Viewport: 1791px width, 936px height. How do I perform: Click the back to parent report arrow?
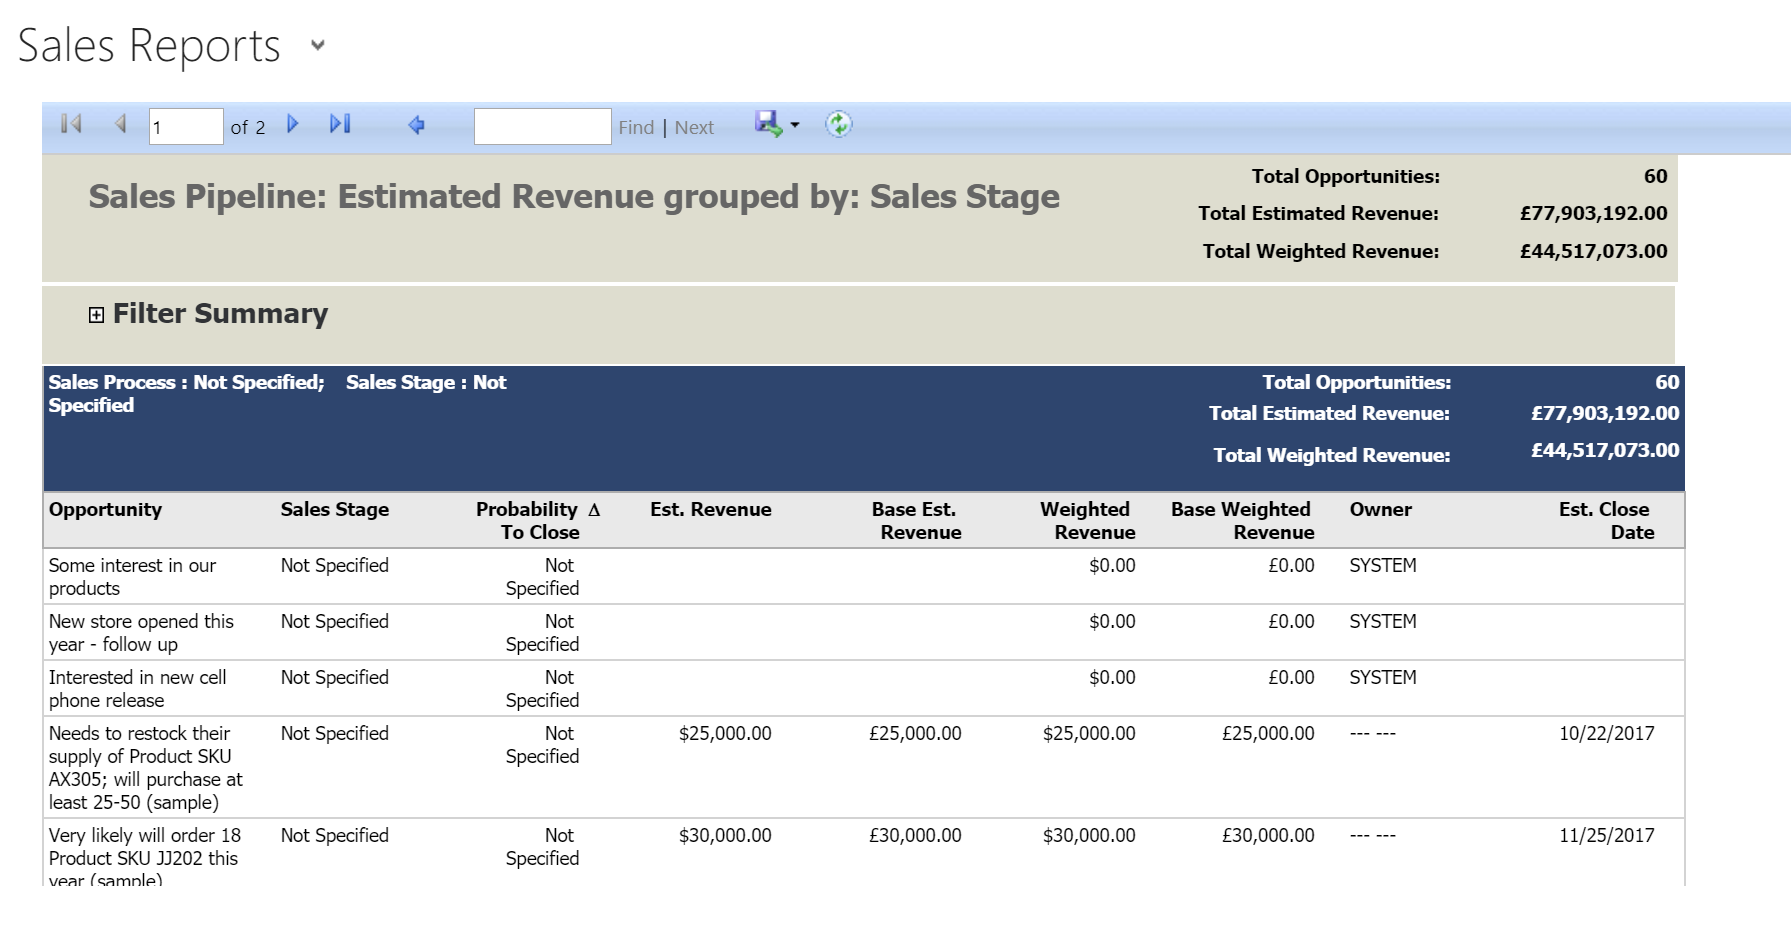(x=417, y=125)
